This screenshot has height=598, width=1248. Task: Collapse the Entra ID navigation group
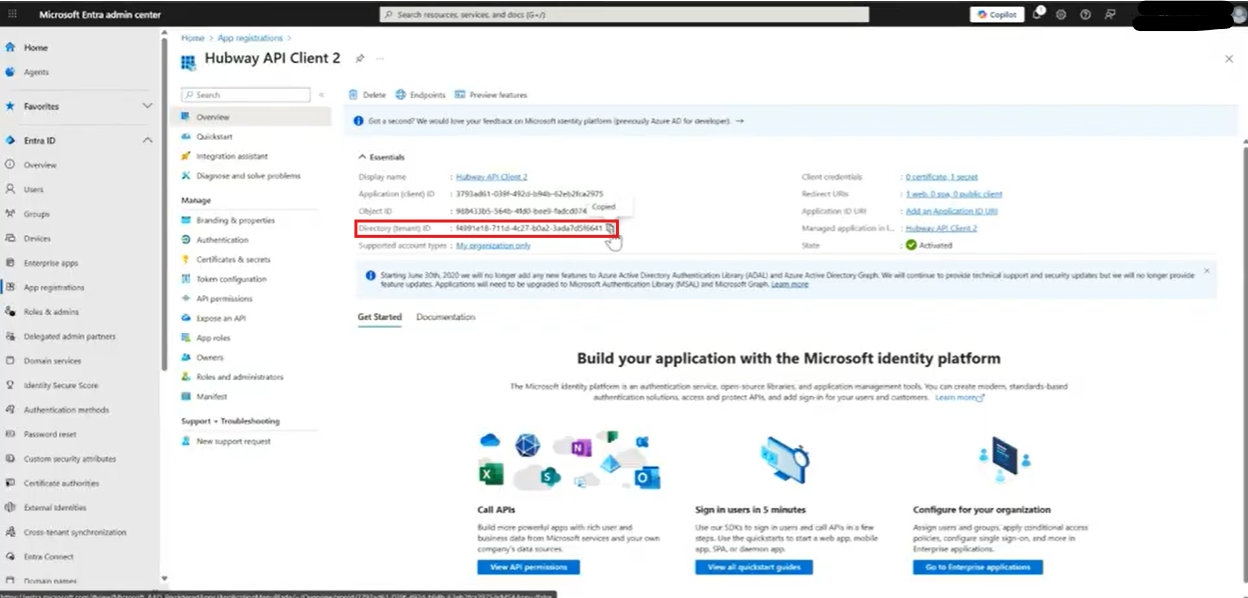pyautogui.click(x=147, y=141)
